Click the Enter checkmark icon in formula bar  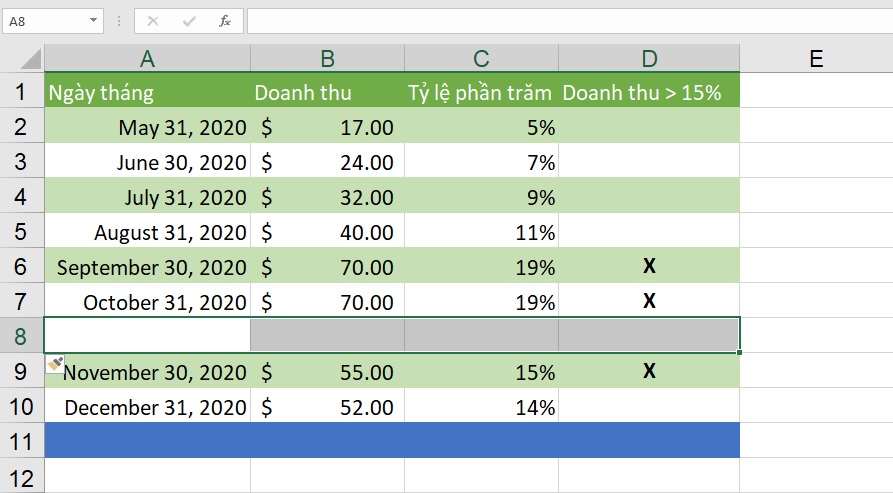(189, 22)
